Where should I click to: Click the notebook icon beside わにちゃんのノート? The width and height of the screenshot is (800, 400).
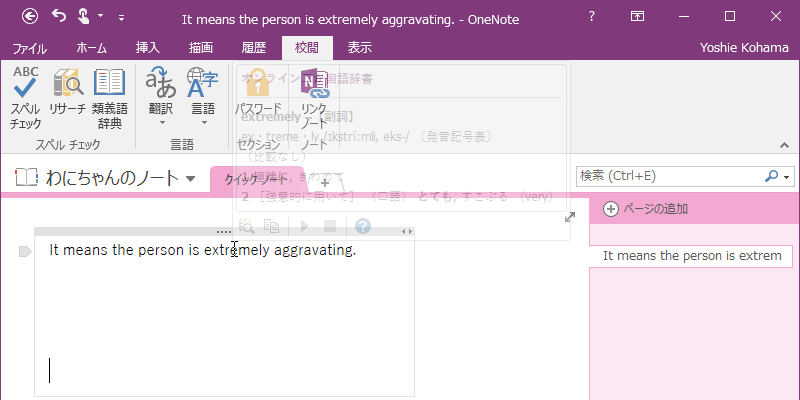point(26,178)
